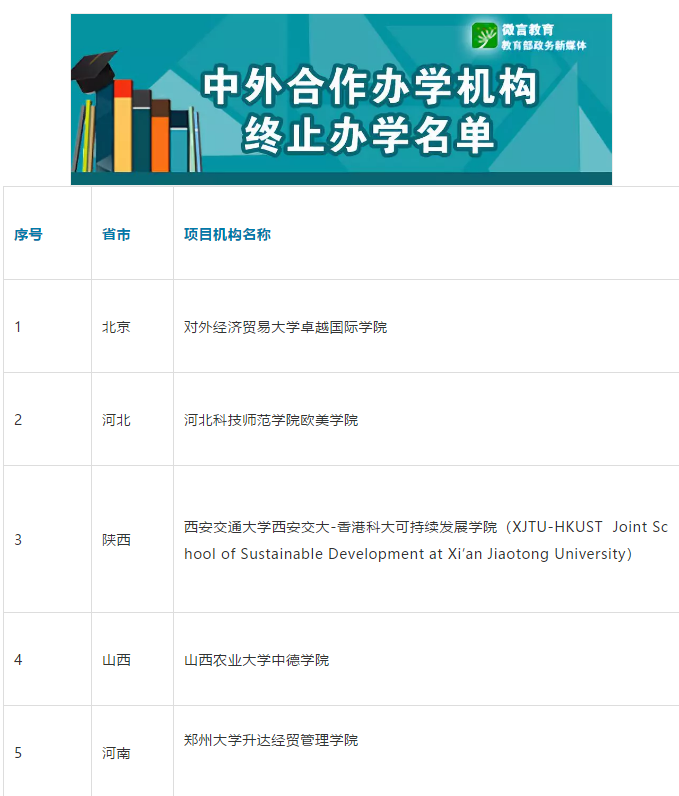Select 山西农业大学中德学院 entry
Viewport: 679px width, 796px height.
pyautogui.click(x=256, y=660)
